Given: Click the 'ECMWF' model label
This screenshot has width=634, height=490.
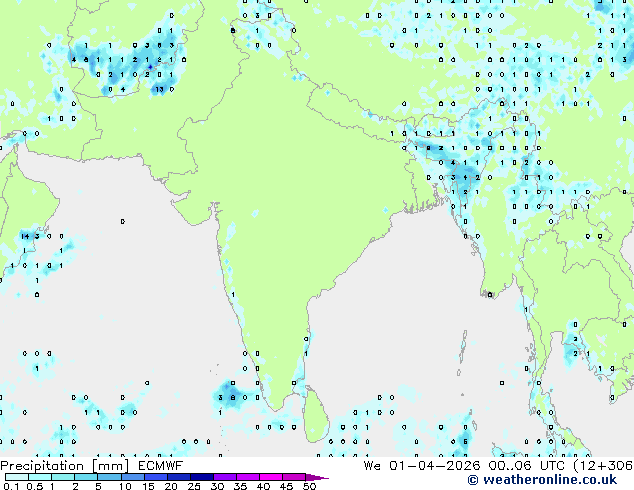Looking at the screenshot, I should point(160,466).
